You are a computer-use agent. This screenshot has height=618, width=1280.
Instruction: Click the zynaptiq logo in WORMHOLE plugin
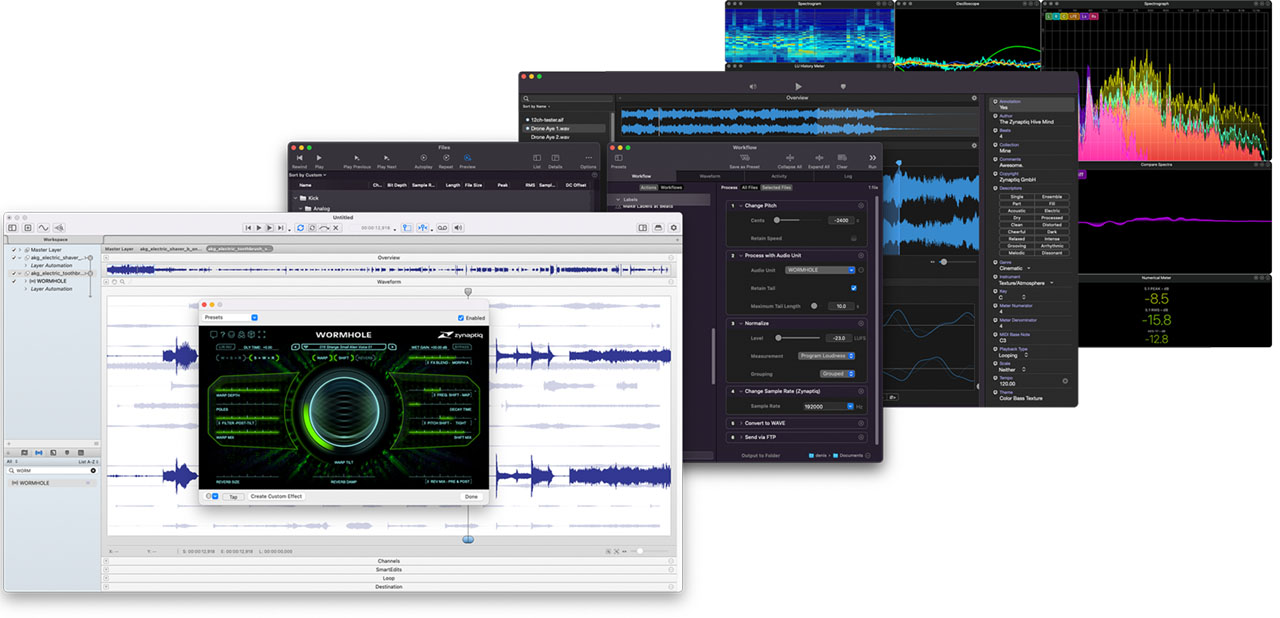point(458,334)
